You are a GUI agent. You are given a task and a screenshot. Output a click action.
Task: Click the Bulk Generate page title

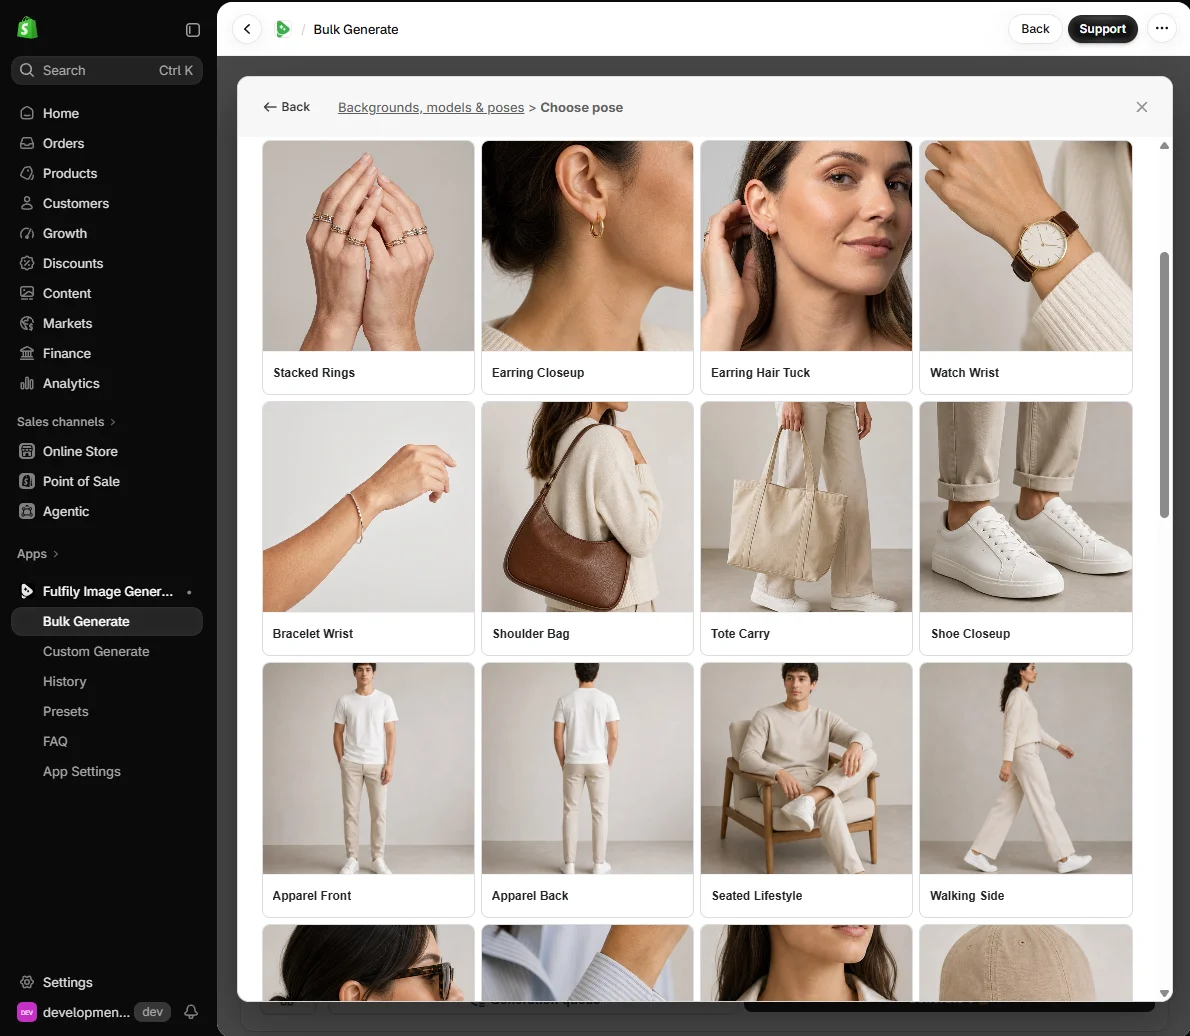click(x=355, y=29)
